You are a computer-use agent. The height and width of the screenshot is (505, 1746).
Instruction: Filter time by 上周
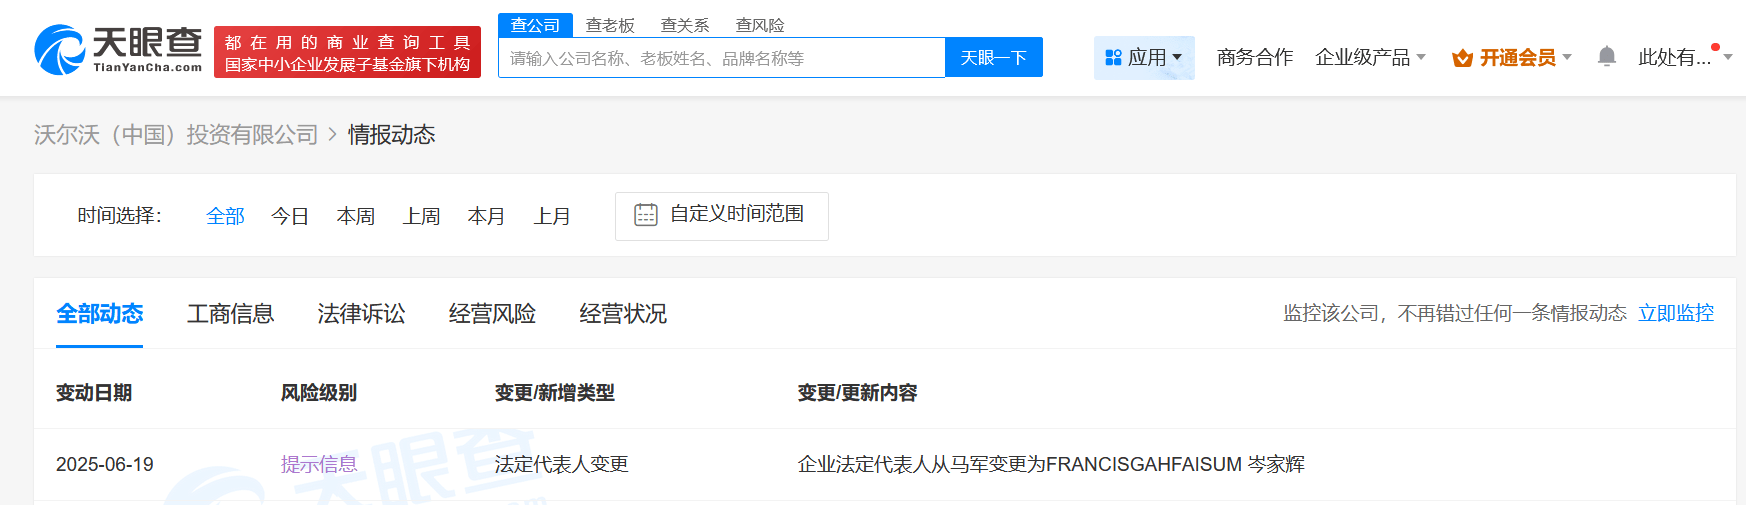pos(422,216)
